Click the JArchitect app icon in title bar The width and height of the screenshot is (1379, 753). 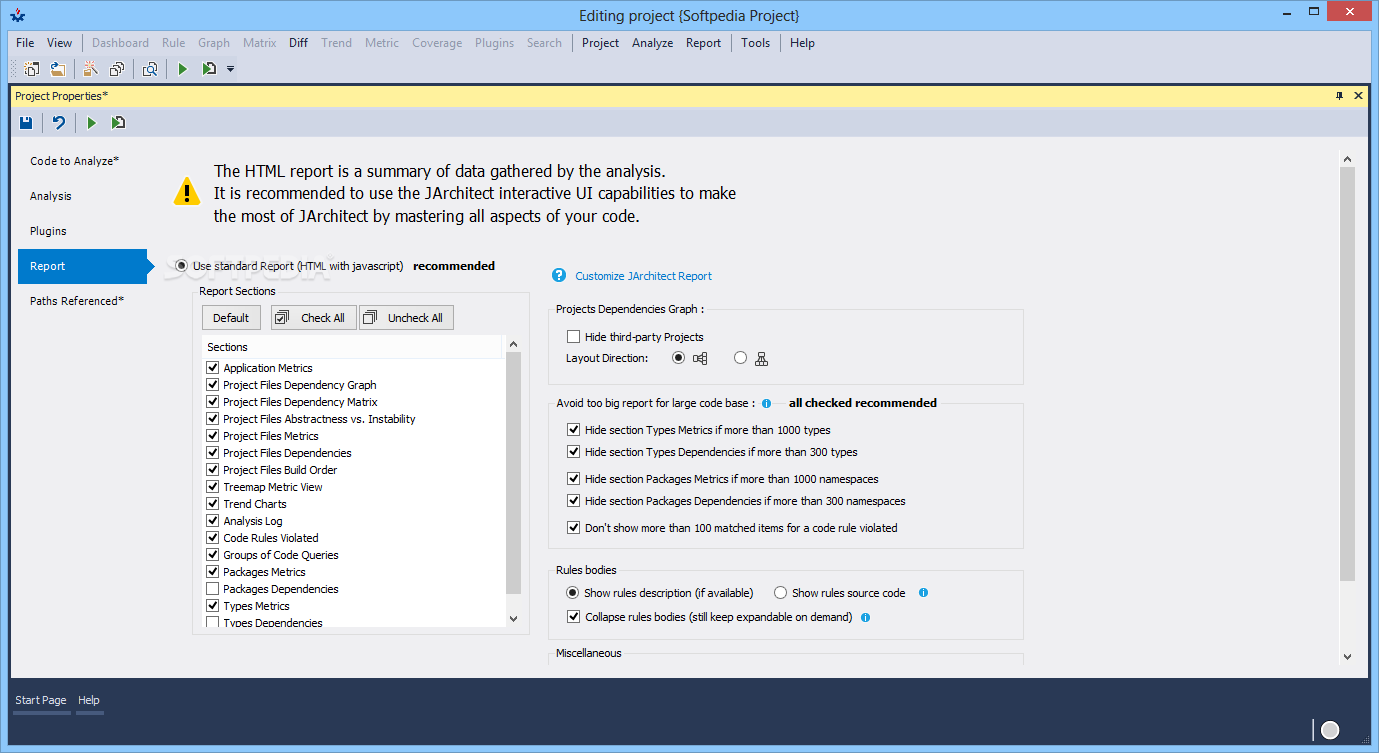[x=17, y=16]
